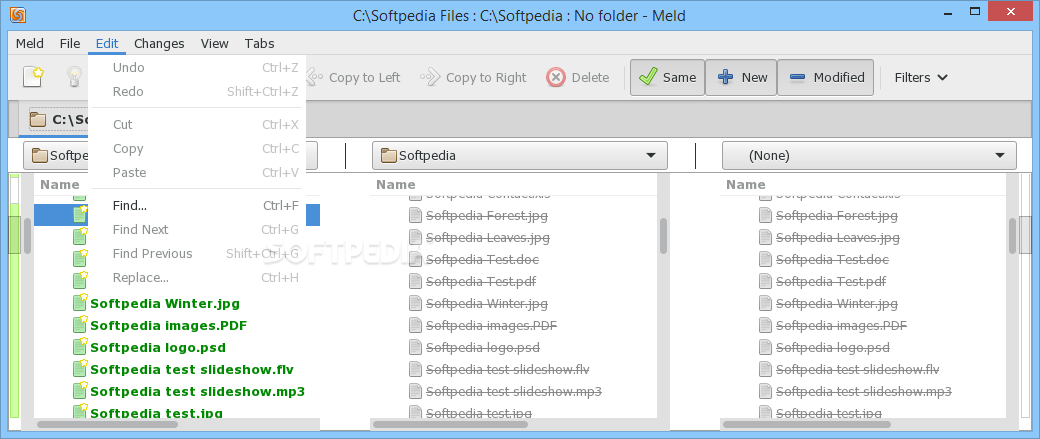Open the File menu
Viewport: 1040px width, 439px height.
point(70,44)
